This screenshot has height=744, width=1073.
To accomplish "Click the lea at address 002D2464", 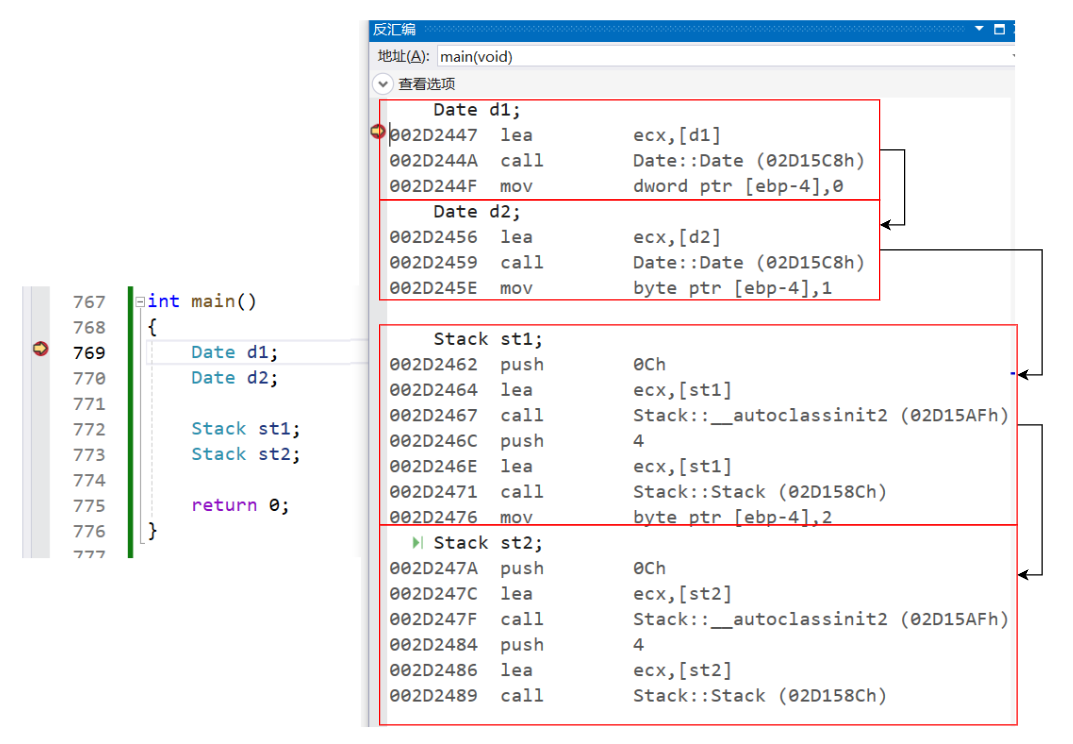I will click(x=560, y=390).
